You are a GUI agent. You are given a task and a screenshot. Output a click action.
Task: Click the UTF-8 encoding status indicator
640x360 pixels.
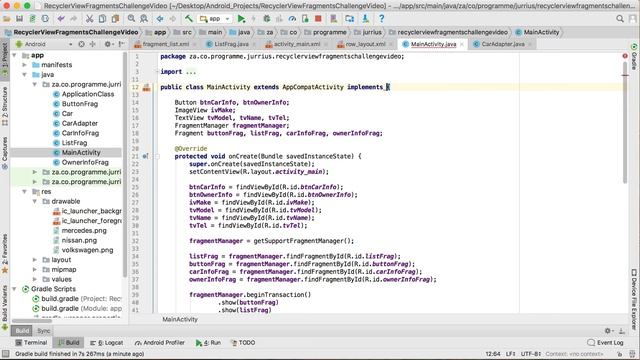[x=532, y=354]
